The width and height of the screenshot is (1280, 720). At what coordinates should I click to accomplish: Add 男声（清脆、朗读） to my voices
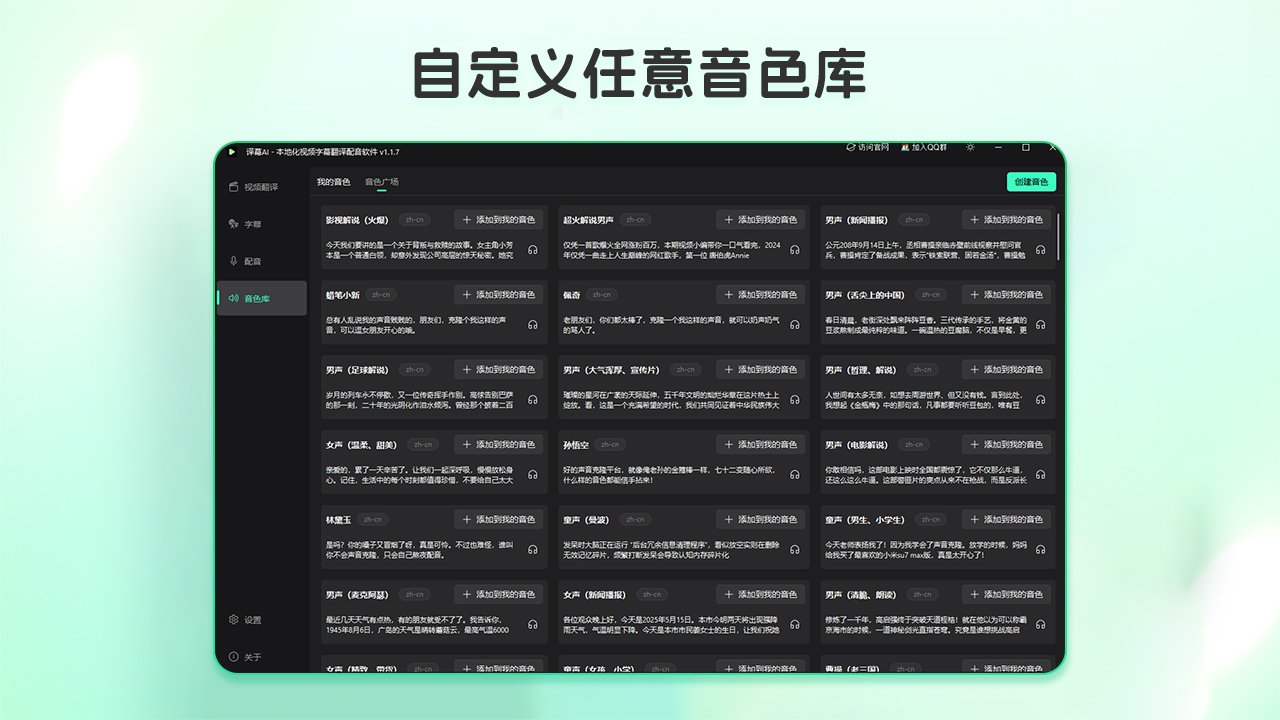1006,595
